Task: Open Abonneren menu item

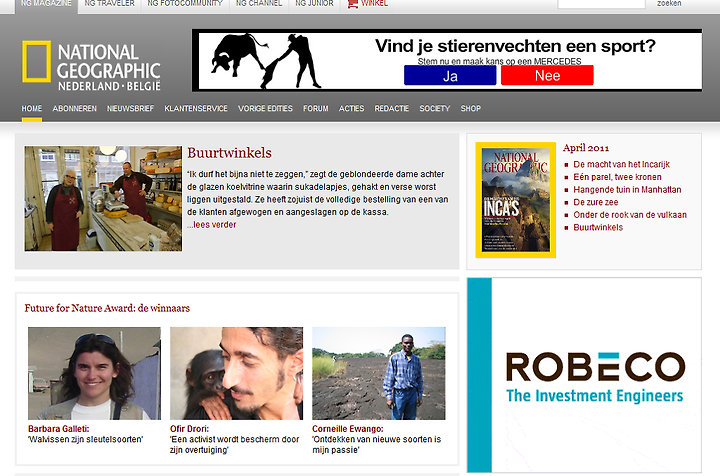Action: click(74, 109)
